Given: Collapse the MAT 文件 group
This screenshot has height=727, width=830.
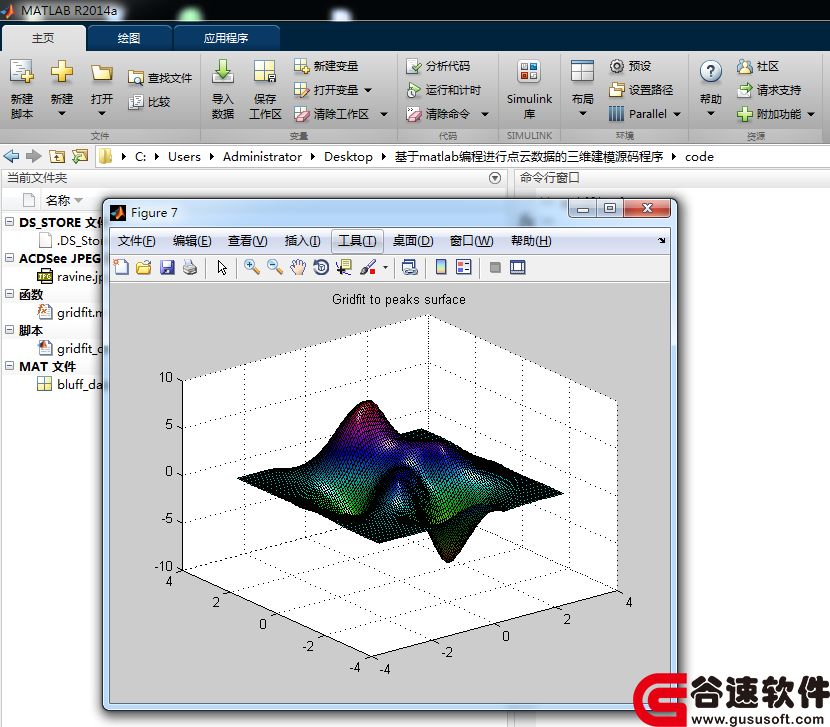Looking at the screenshot, I should (10, 366).
